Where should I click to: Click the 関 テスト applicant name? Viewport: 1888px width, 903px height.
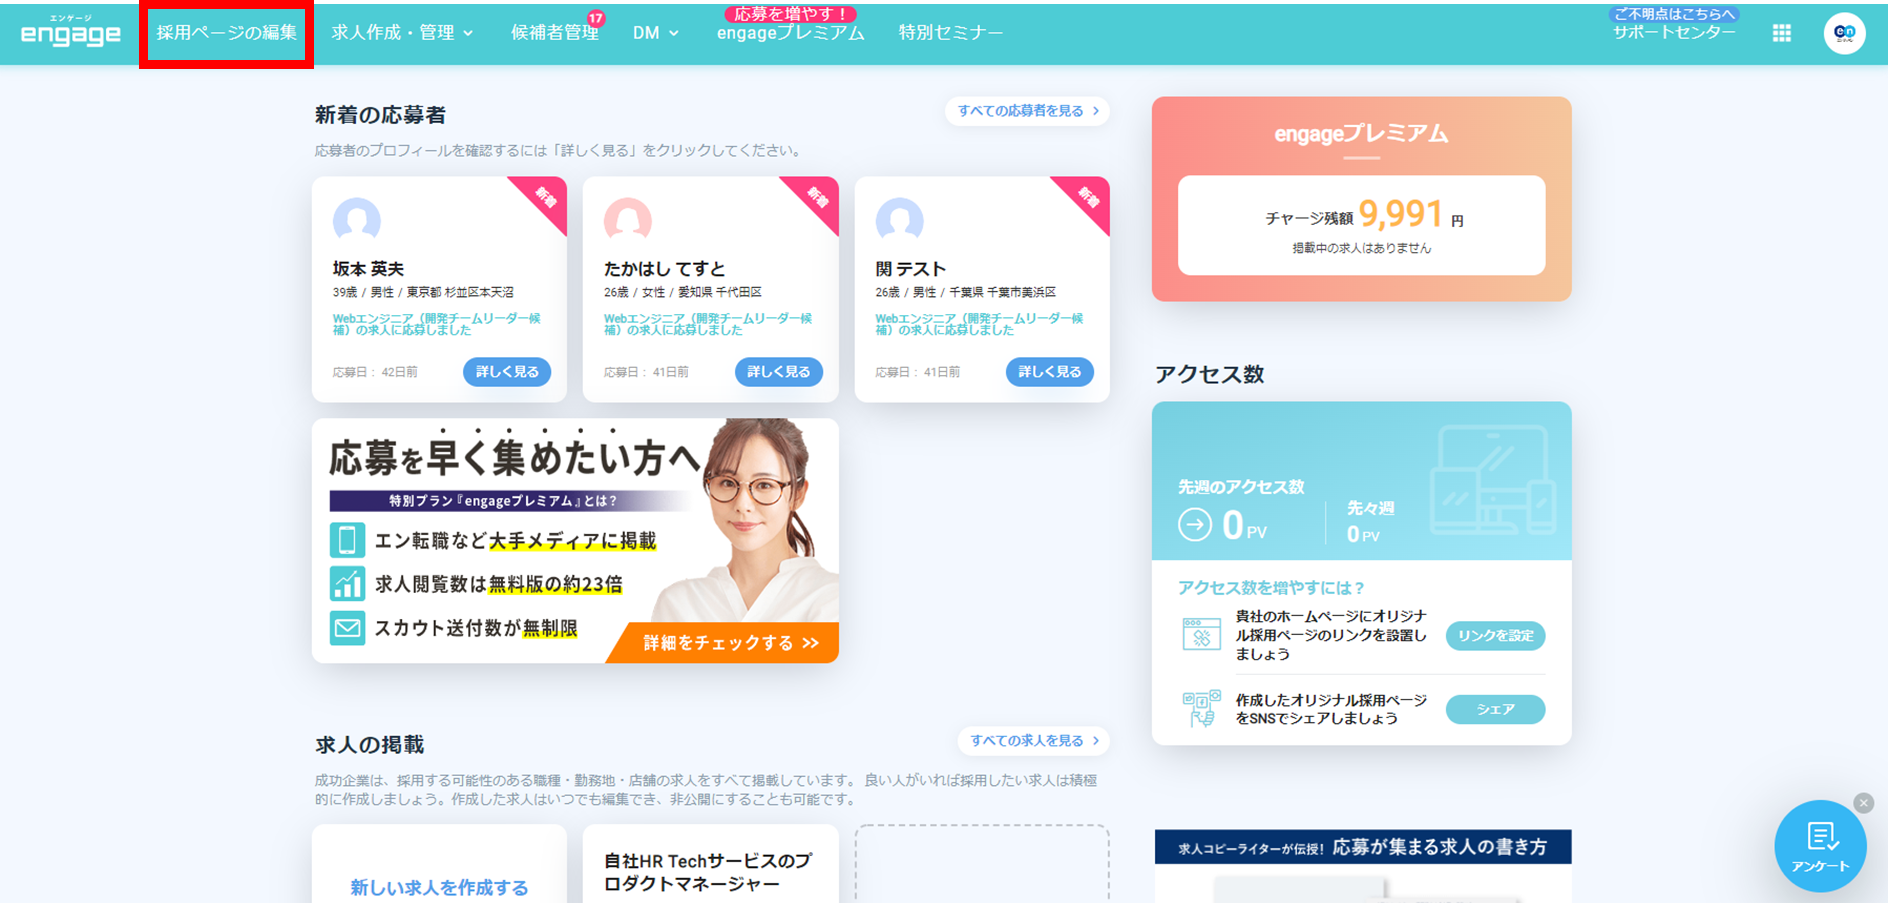[911, 269]
